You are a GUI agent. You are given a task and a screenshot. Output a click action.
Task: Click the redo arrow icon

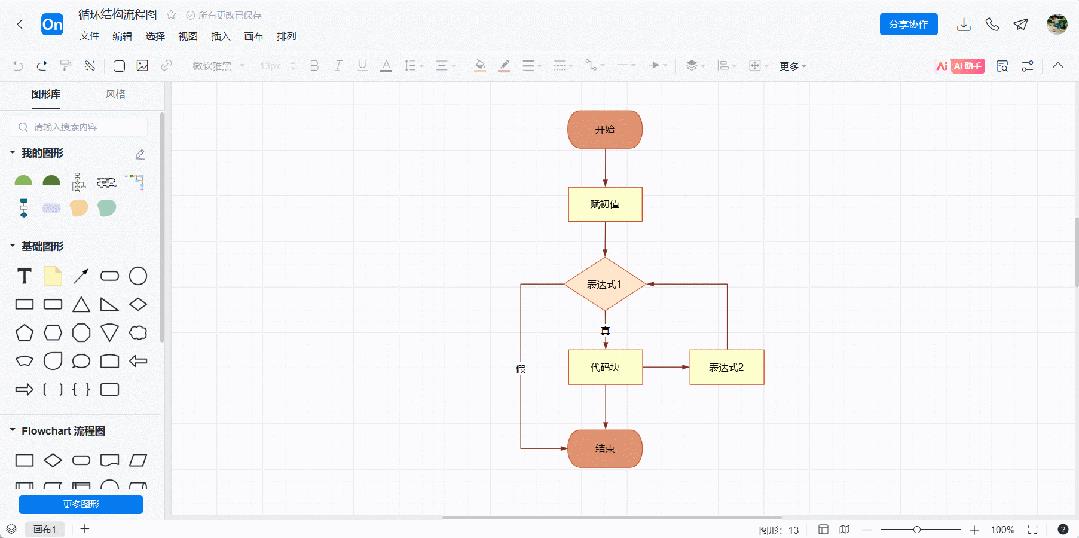pyautogui.click(x=41, y=66)
